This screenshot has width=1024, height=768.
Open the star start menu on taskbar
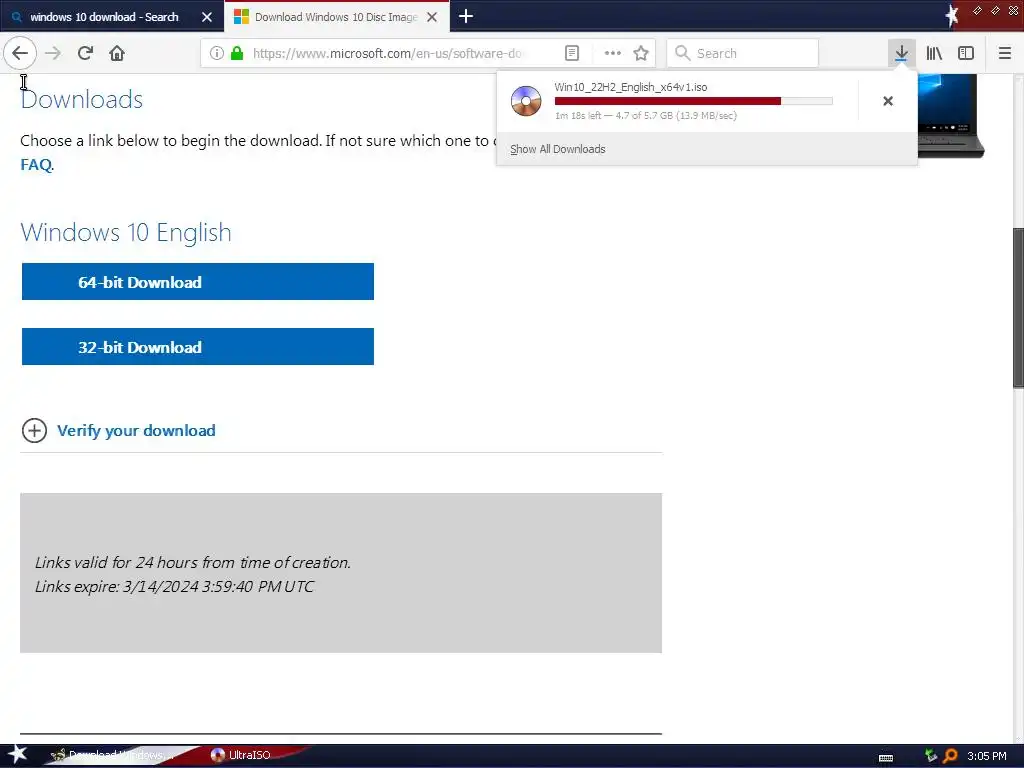pos(17,755)
